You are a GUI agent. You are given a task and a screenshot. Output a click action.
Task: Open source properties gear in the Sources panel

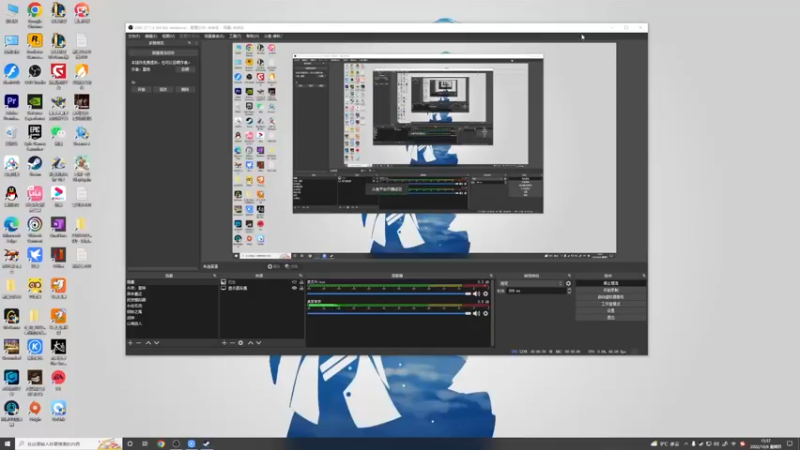pos(241,343)
